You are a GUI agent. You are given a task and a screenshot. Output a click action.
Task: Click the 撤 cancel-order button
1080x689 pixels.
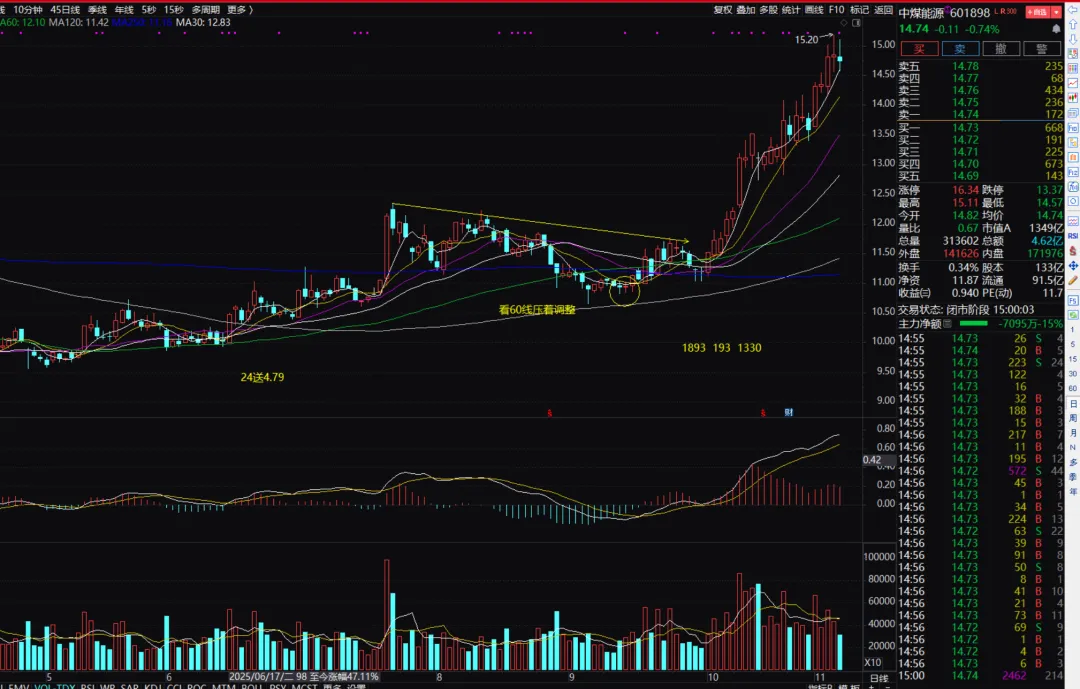pos(1001,48)
